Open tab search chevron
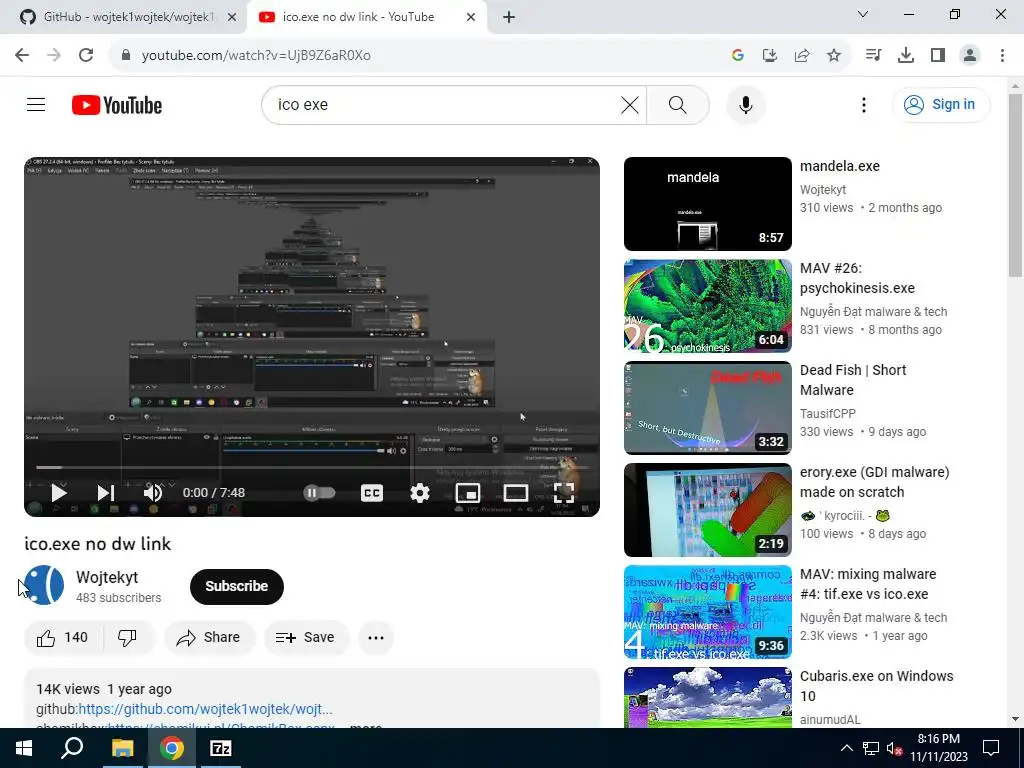Viewport: 1024px width, 768px height. 863,14
